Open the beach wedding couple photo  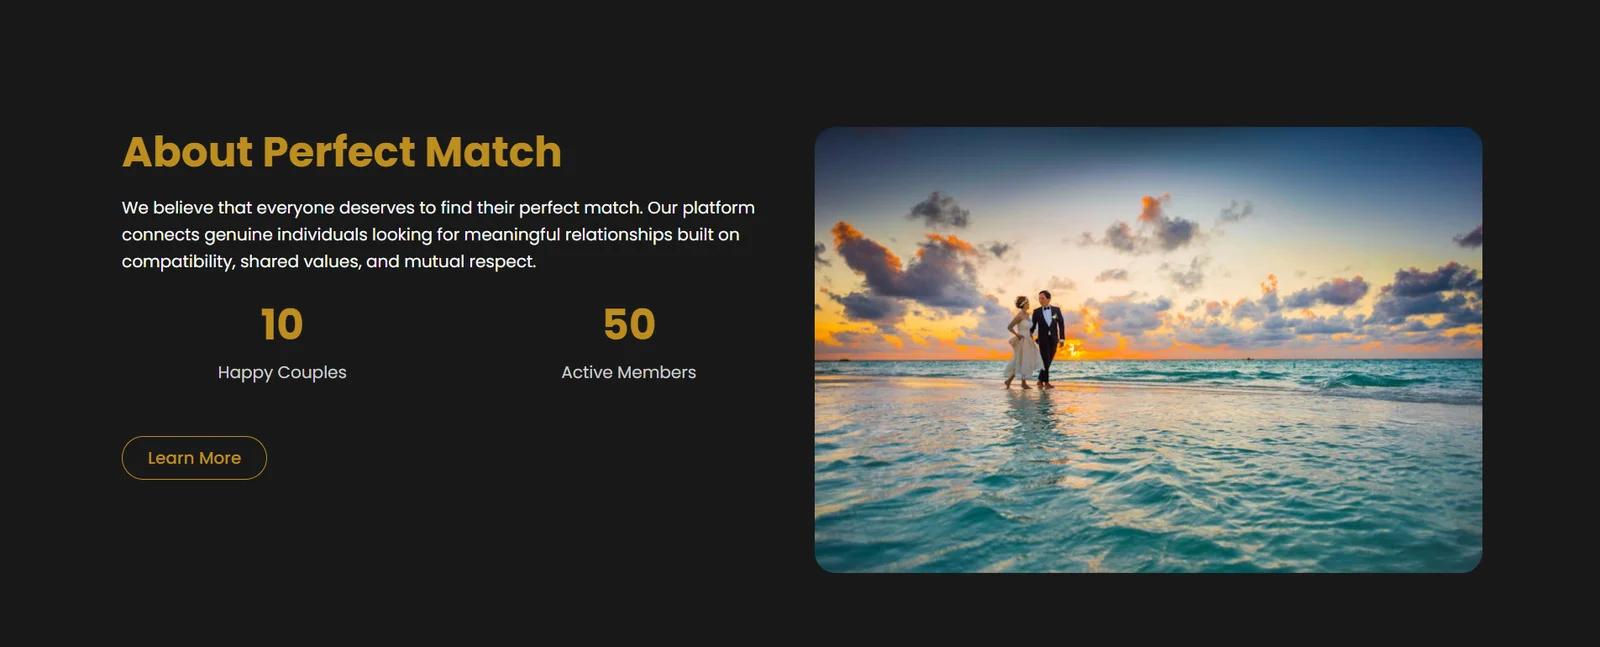tap(1148, 350)
